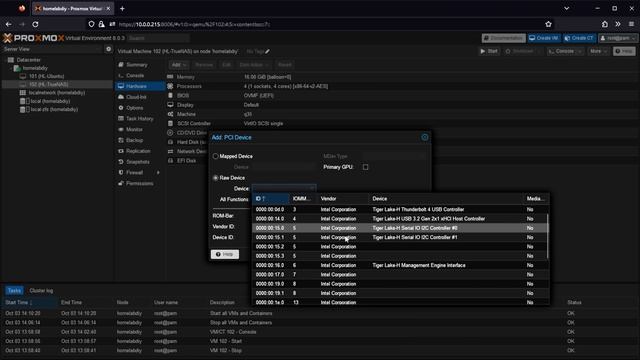Click the device list vertical scrollbar

point(547,236)
